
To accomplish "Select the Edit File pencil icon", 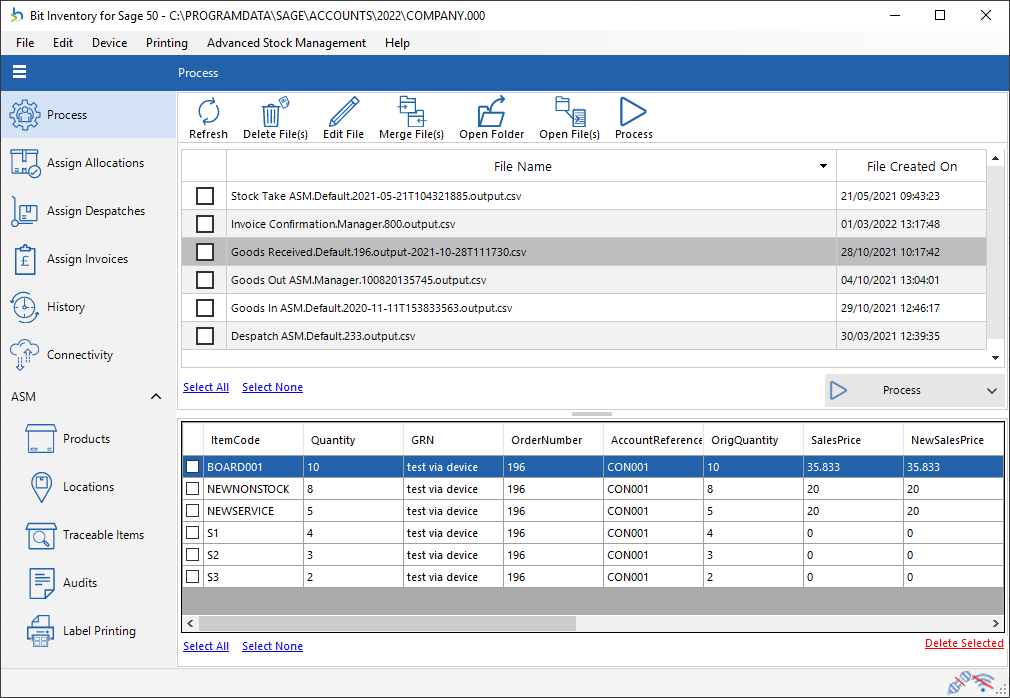I will (x=343, y=112).
